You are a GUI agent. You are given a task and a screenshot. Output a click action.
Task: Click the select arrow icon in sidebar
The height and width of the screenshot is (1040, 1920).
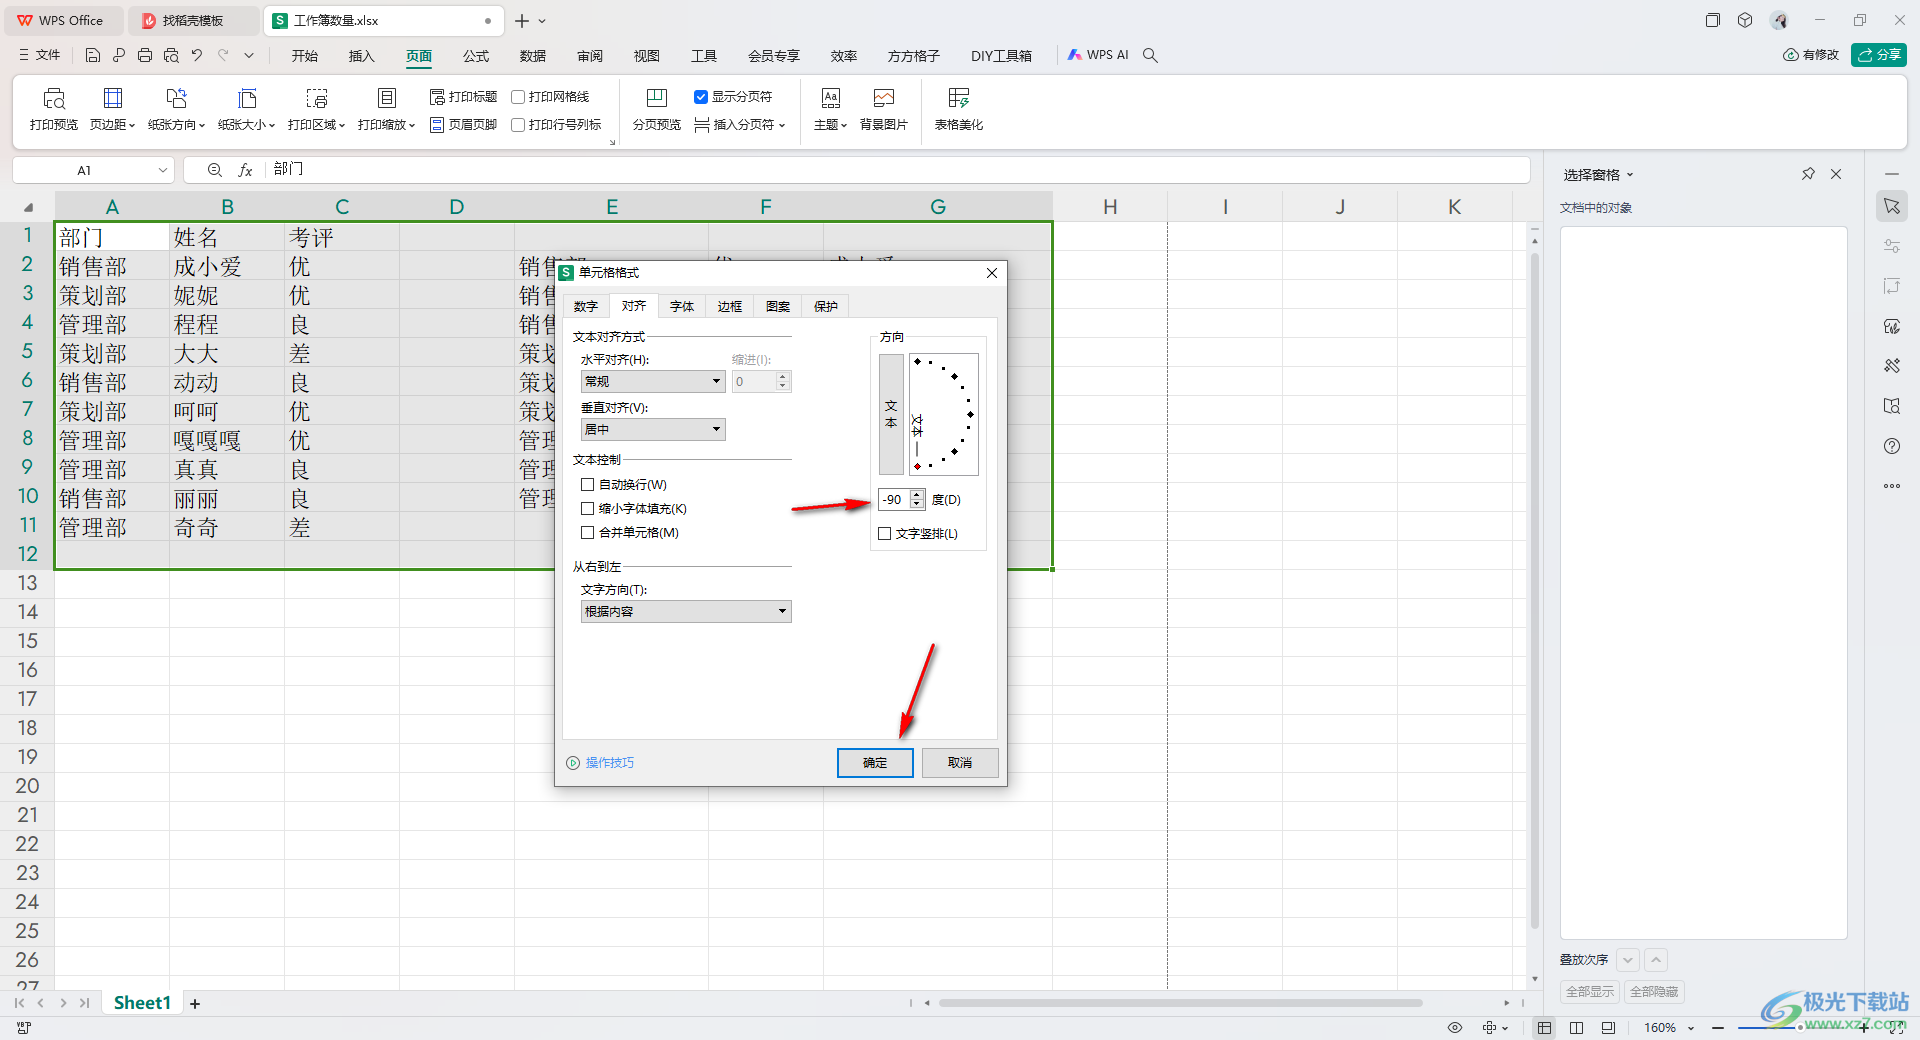tap(1892, 206)
